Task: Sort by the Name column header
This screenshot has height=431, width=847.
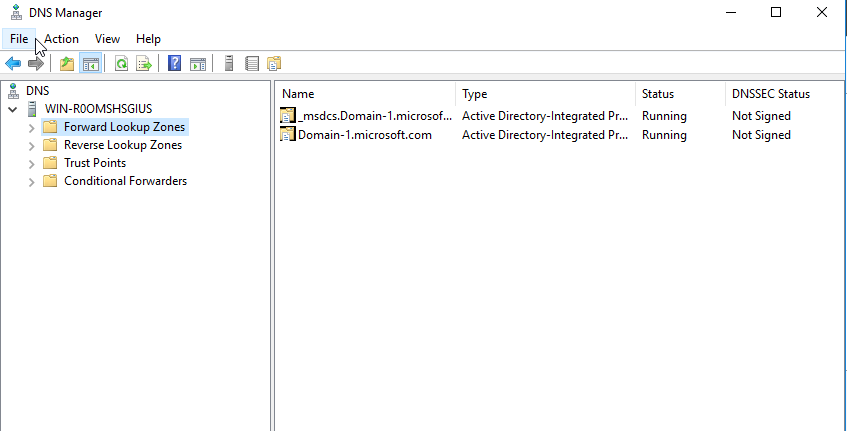Action: click(366, 94)
